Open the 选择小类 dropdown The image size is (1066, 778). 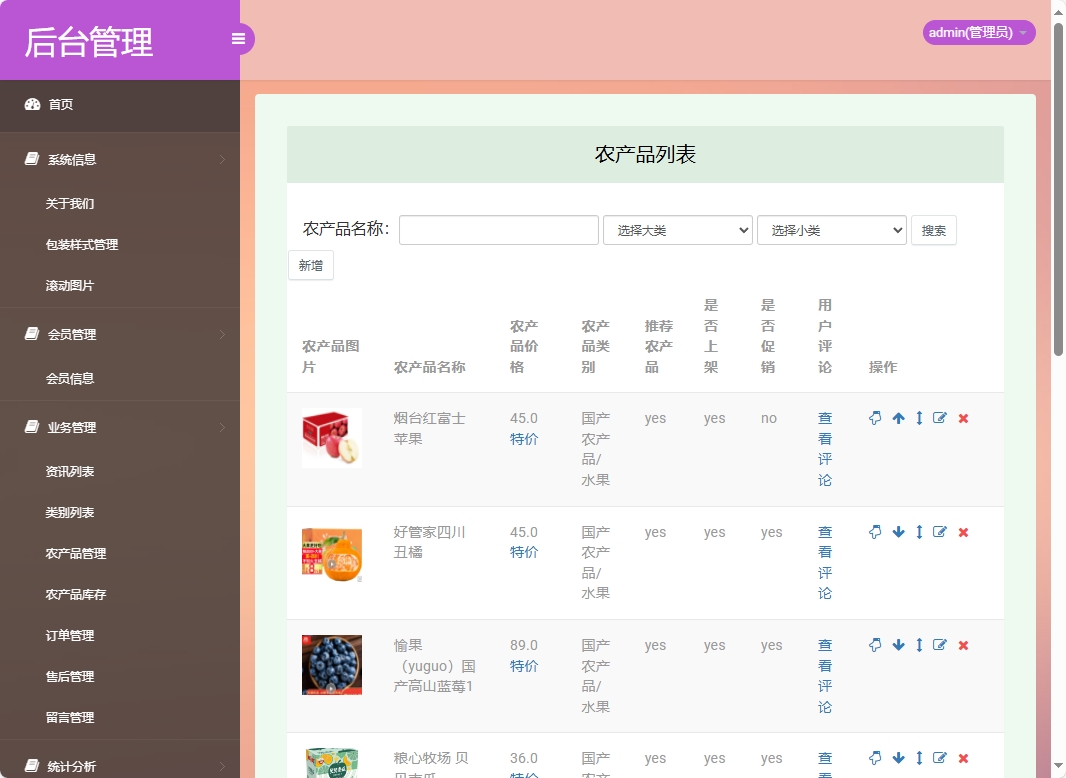click(831, 230)
